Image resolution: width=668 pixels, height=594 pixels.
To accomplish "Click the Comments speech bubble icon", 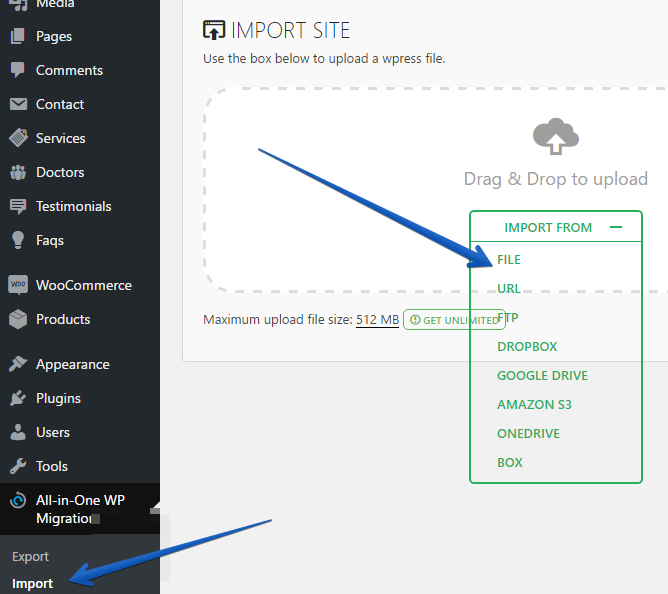I will 18,70.
